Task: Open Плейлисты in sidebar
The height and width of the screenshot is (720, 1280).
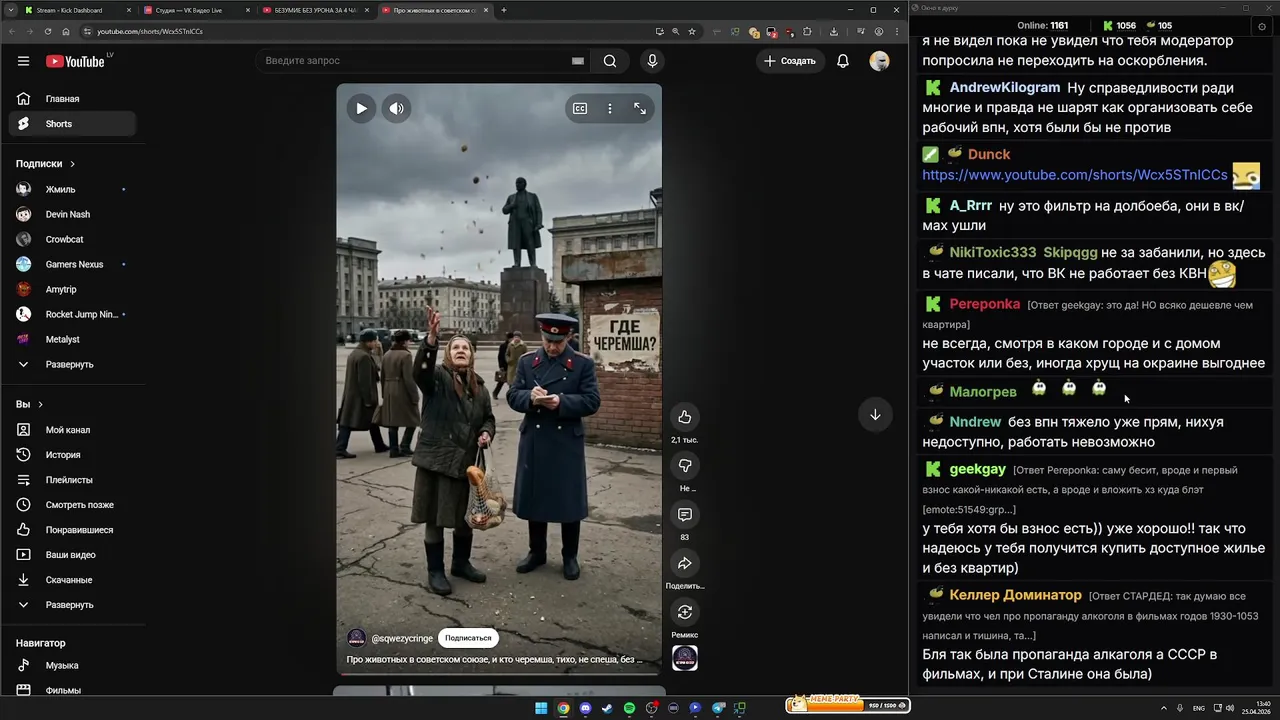Action: click(x=72, y=480)
